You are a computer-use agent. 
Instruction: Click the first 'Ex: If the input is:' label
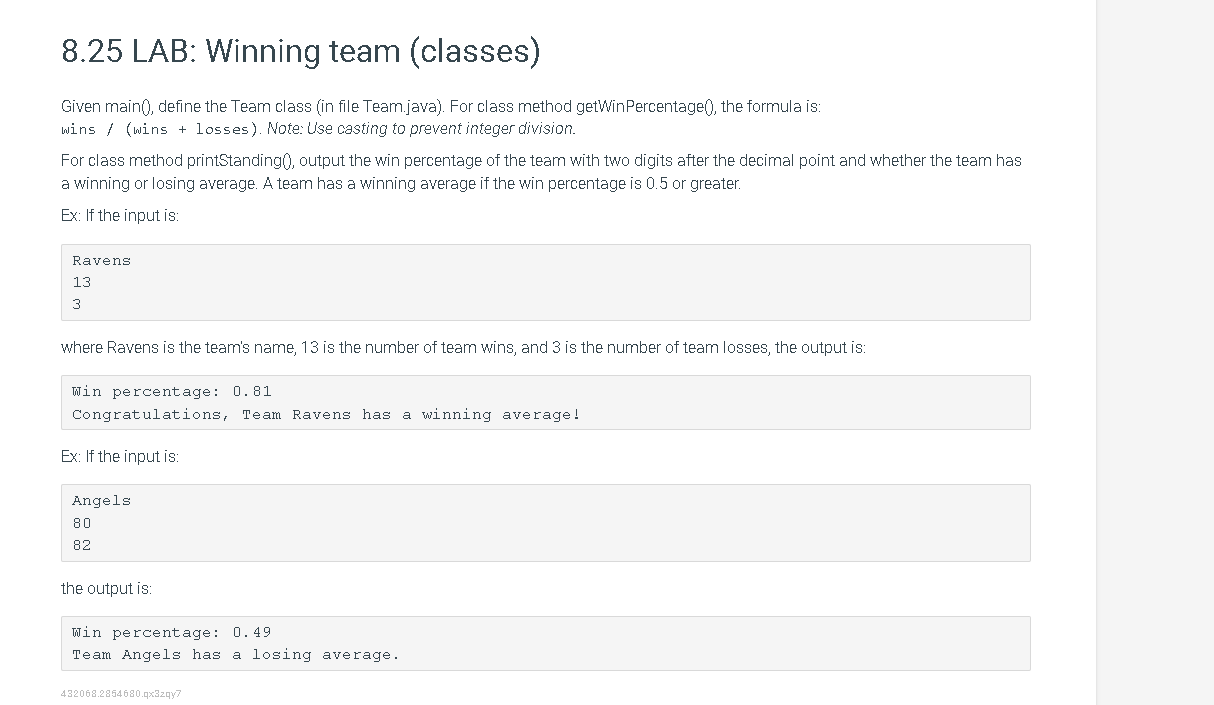(120, 216)
